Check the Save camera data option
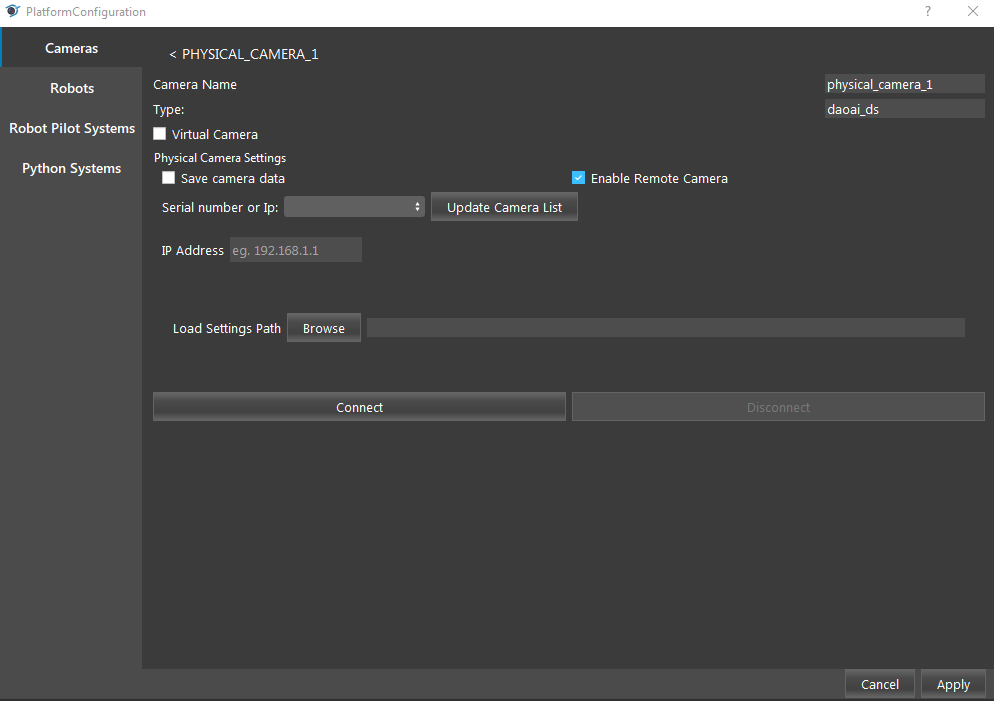994x701 pixels. click(169, 177)
